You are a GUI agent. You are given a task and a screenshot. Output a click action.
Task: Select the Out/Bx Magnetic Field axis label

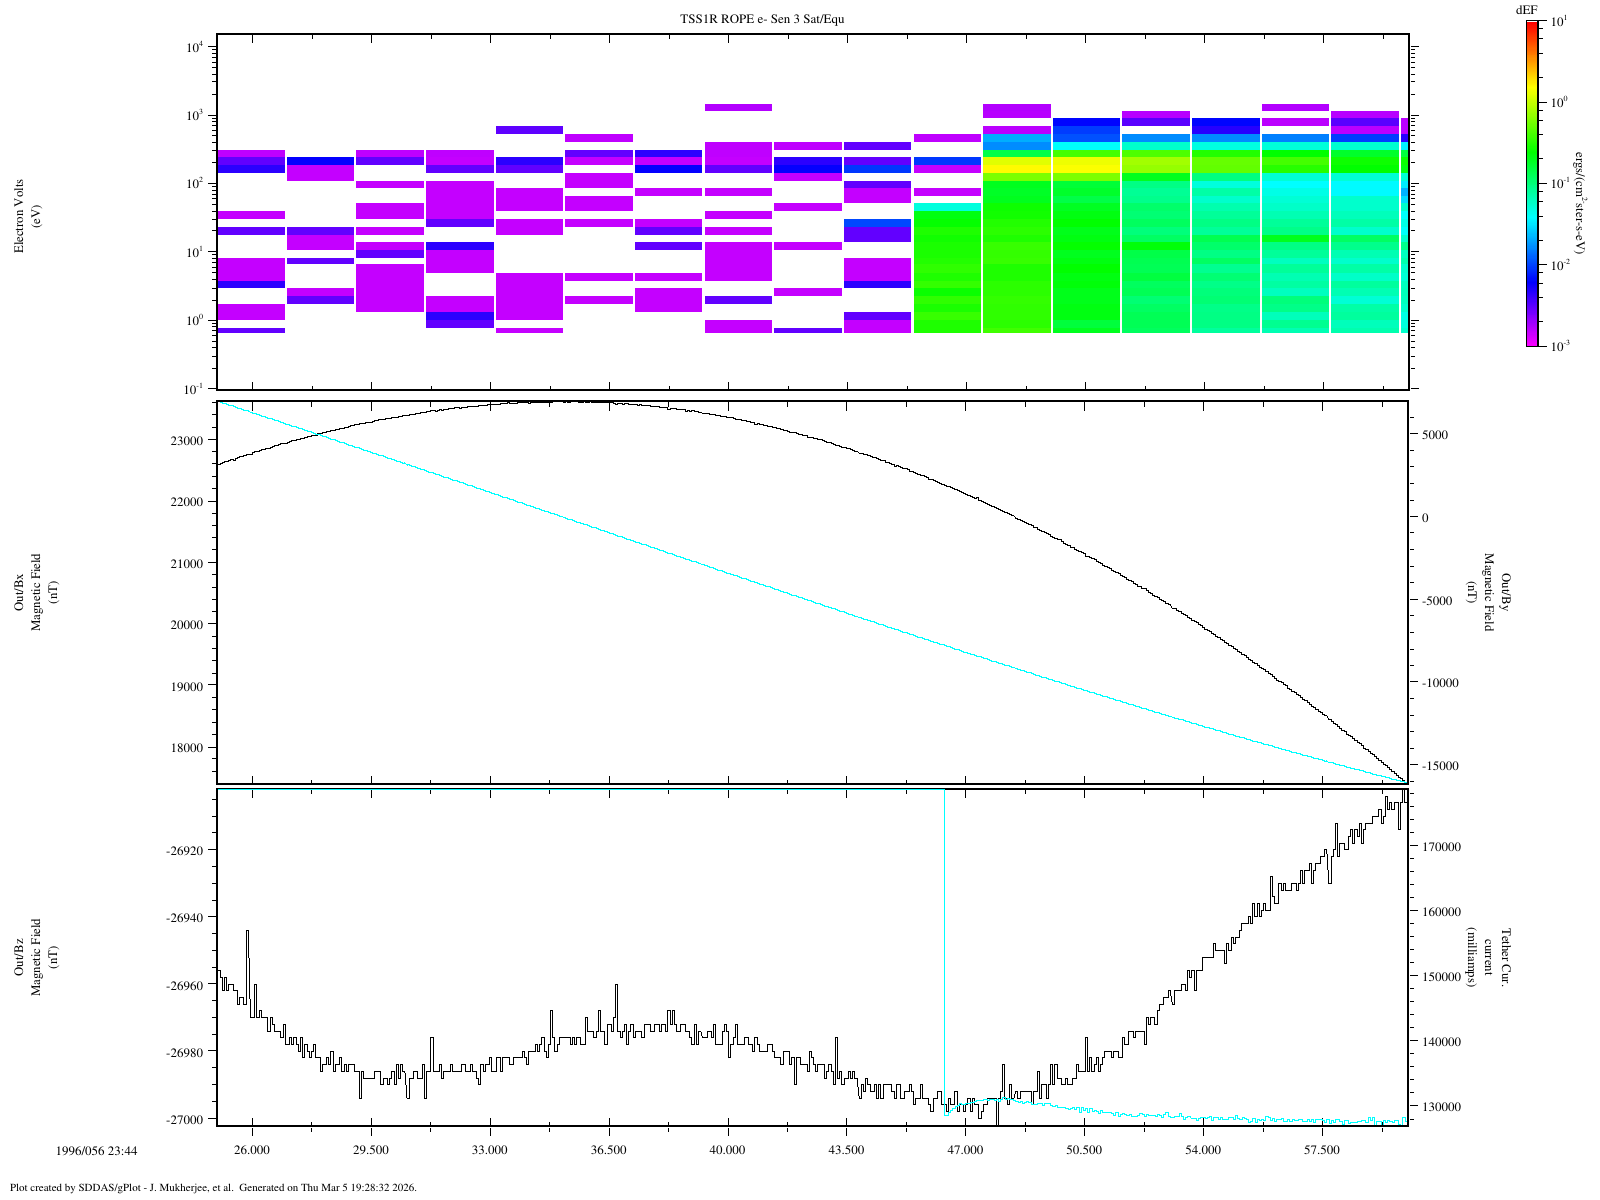(28, 590)
